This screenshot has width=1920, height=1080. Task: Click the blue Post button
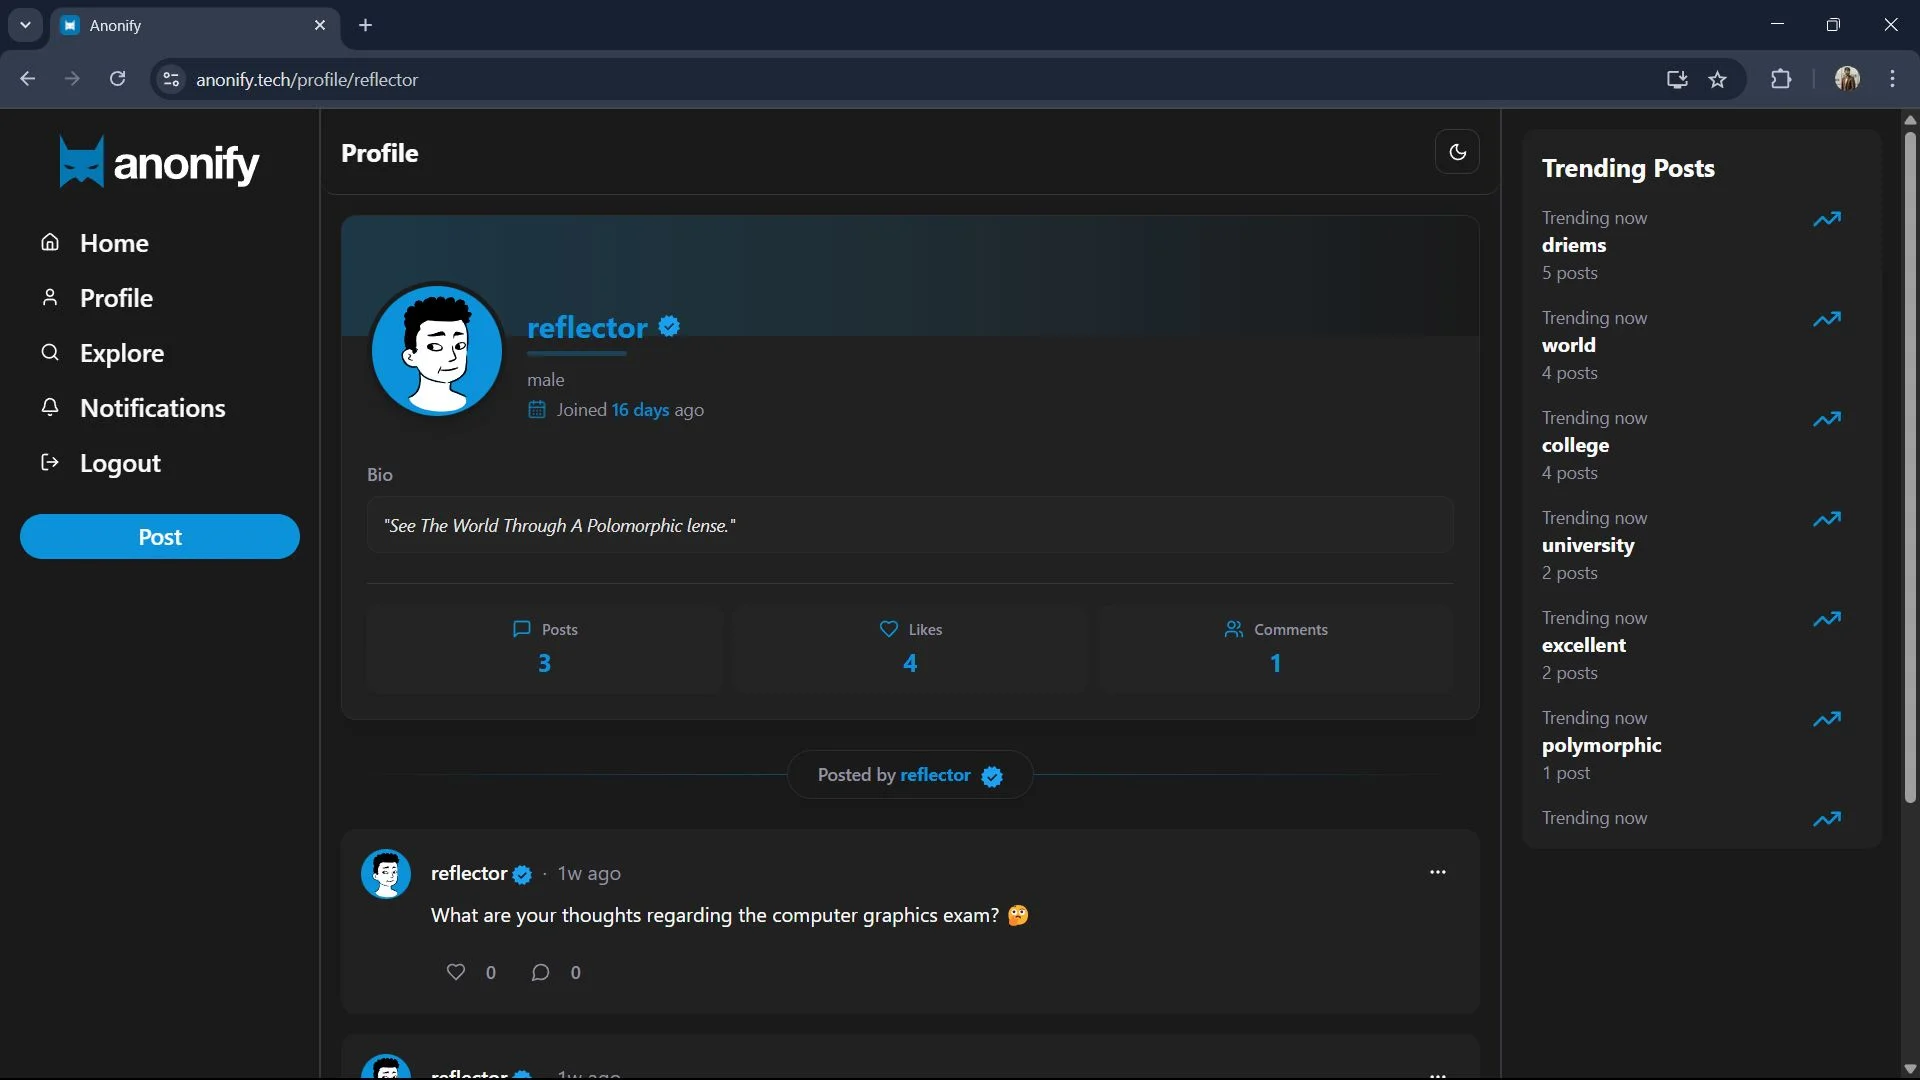coord(160,537)
